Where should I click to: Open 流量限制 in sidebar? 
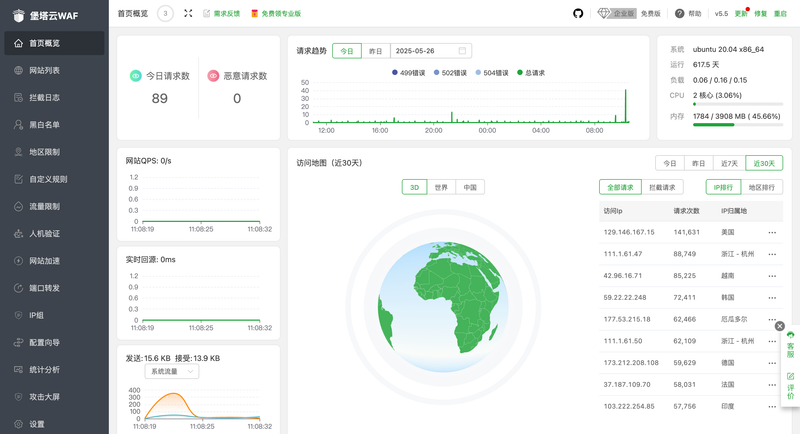tap(54, 207)
